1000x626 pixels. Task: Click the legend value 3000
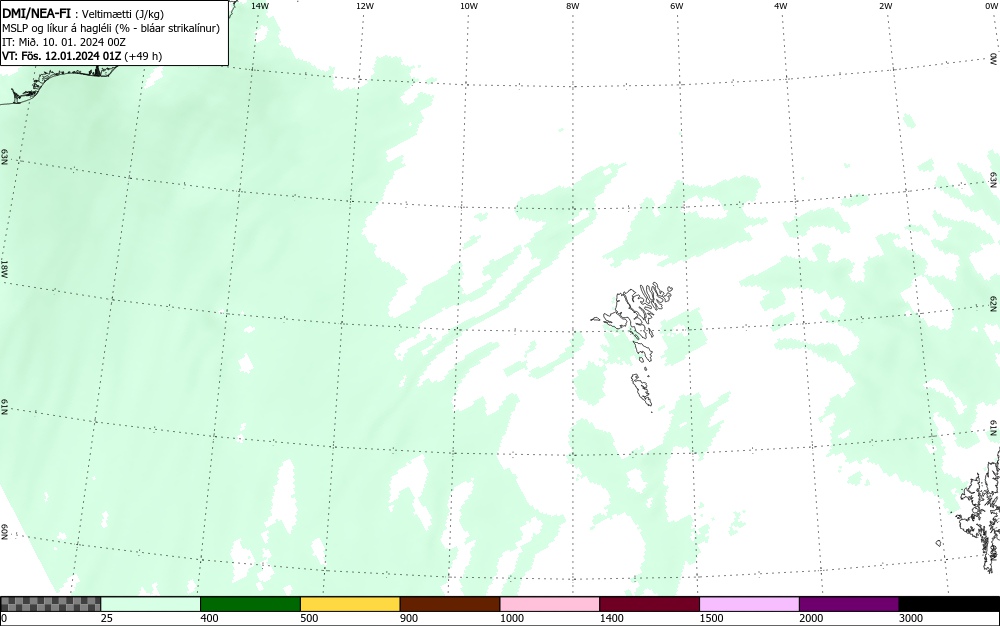click(x=911, y=618)
